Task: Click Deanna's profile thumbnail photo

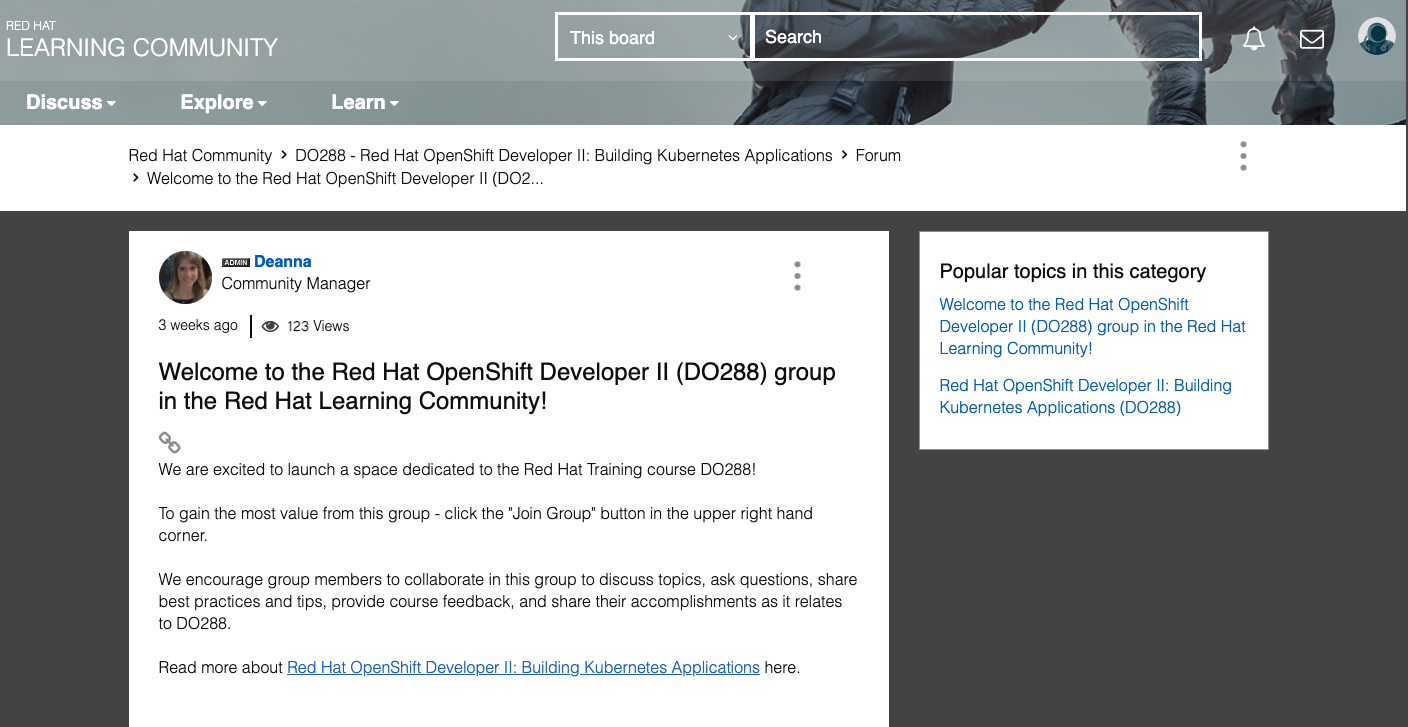Action: (185, 277)
